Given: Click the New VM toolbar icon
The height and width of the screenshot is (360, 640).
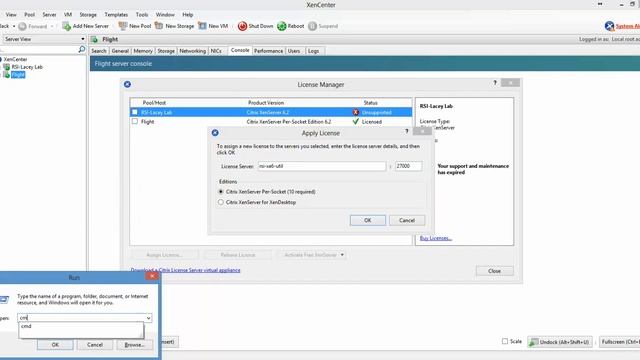Looking at the screenshot, I should click(202, 26).
